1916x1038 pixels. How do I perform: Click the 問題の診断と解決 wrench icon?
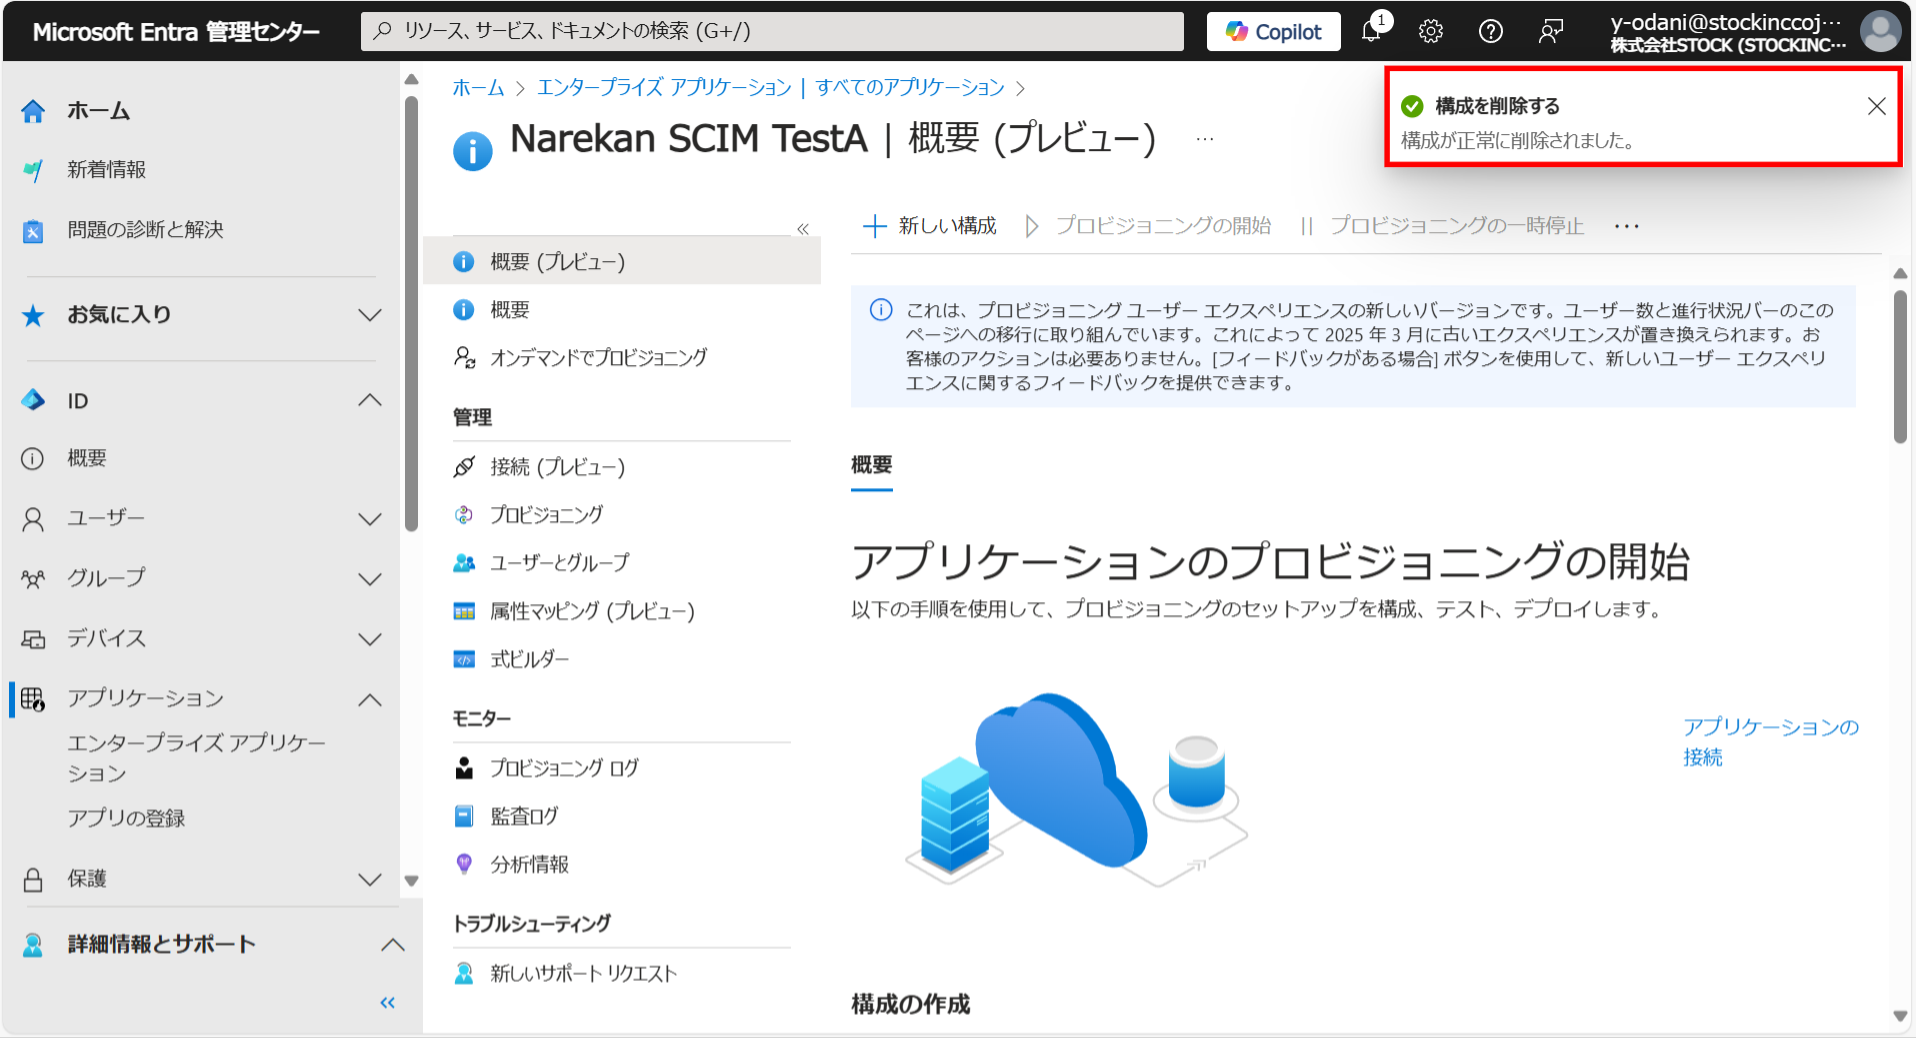33,231
